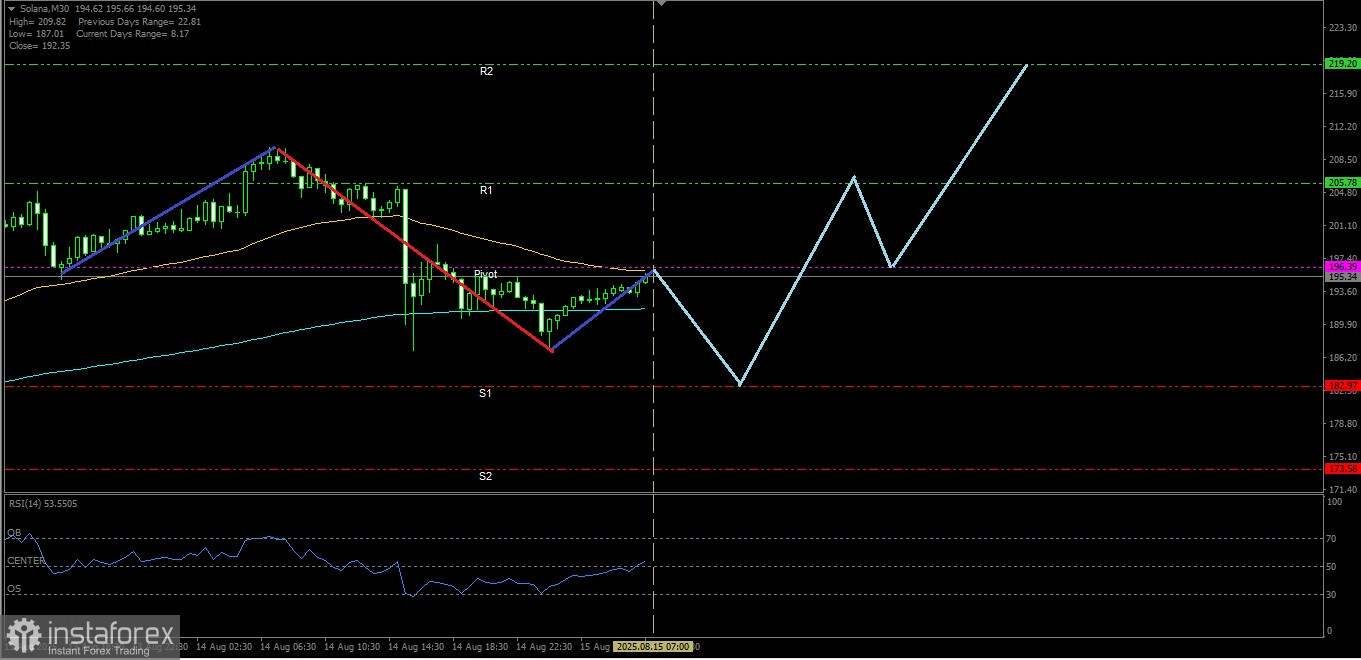Viewport: 1361px width, 660px height.
Task: Click the red 173.58 price tag
Action: 1341,468
